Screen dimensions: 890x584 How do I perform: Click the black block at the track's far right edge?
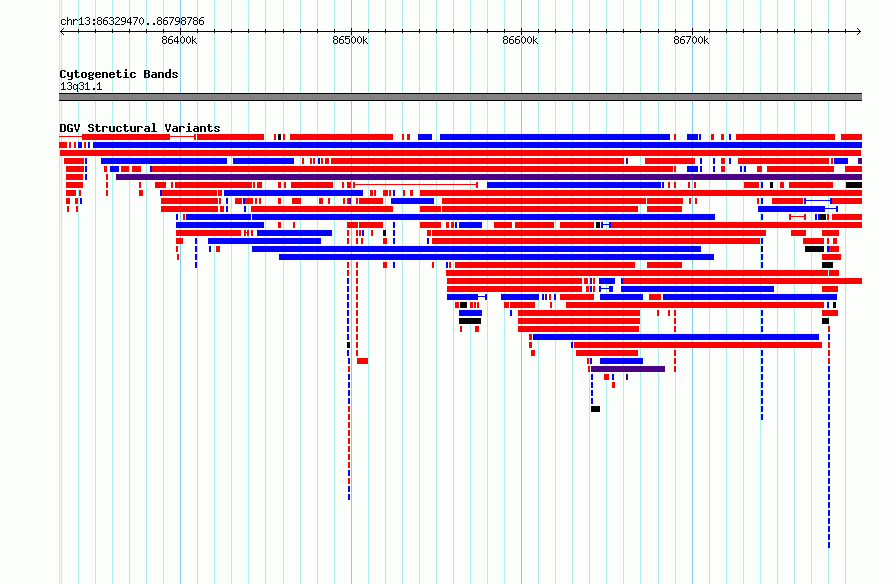click(854, 185)
